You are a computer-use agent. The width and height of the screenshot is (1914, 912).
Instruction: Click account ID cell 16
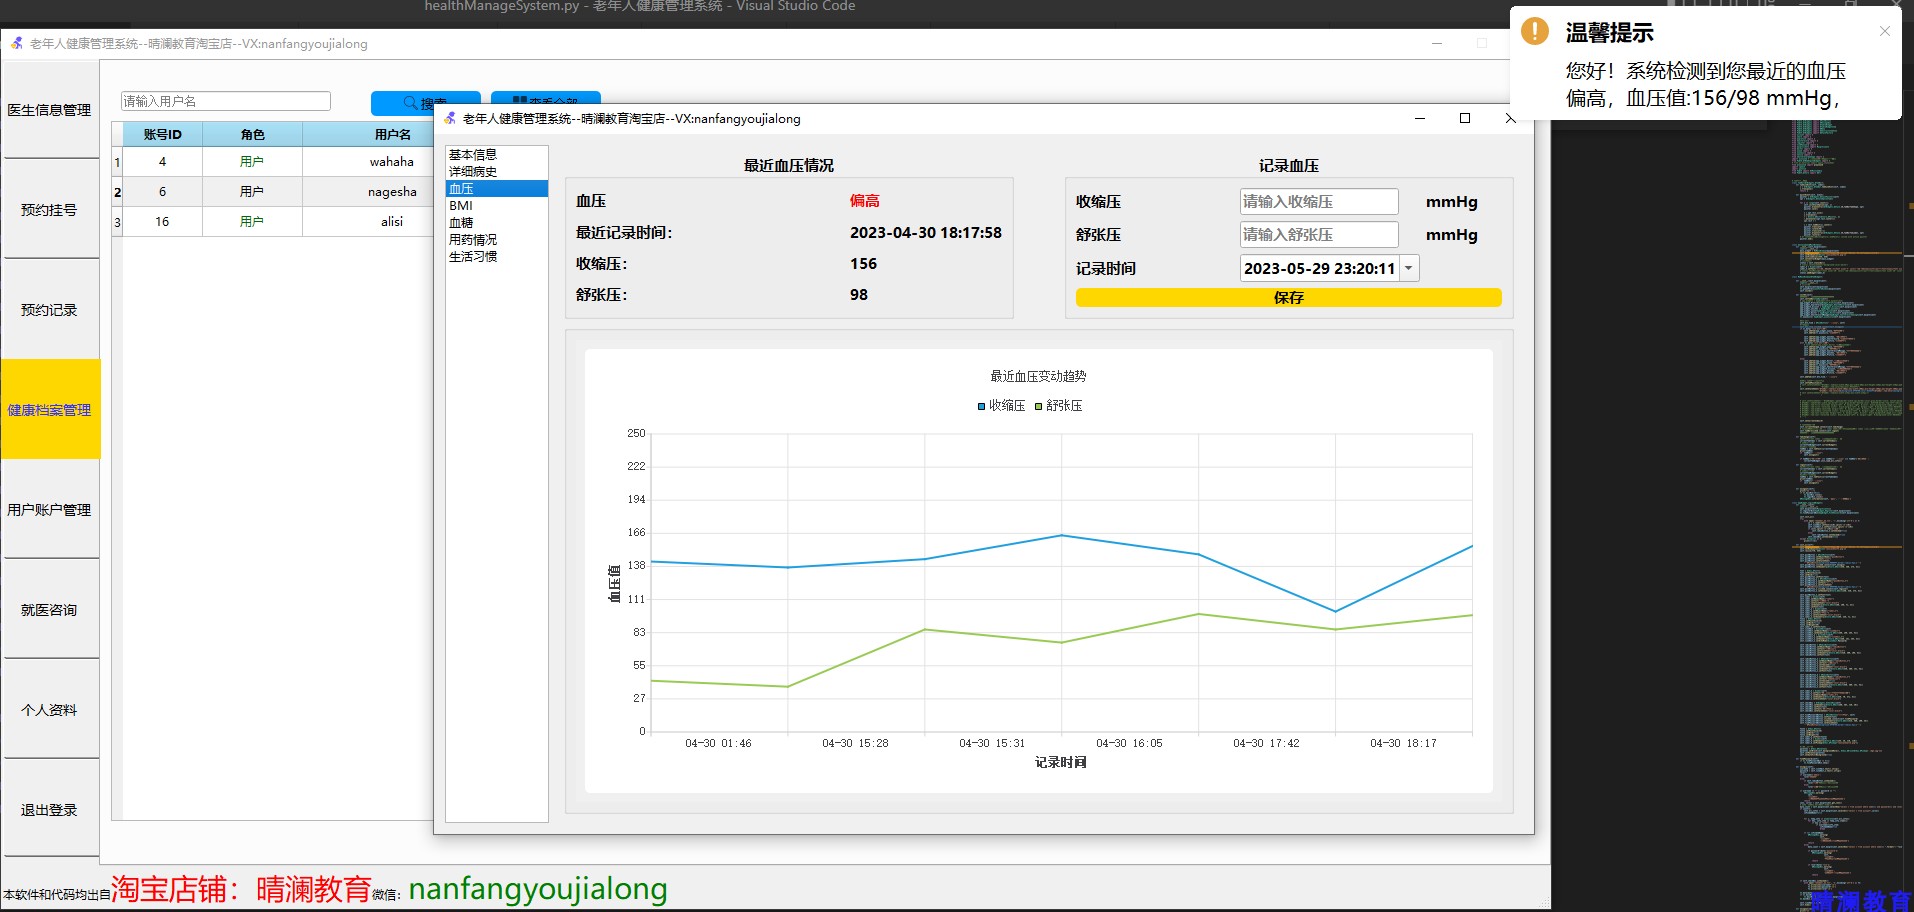(162, 222)
